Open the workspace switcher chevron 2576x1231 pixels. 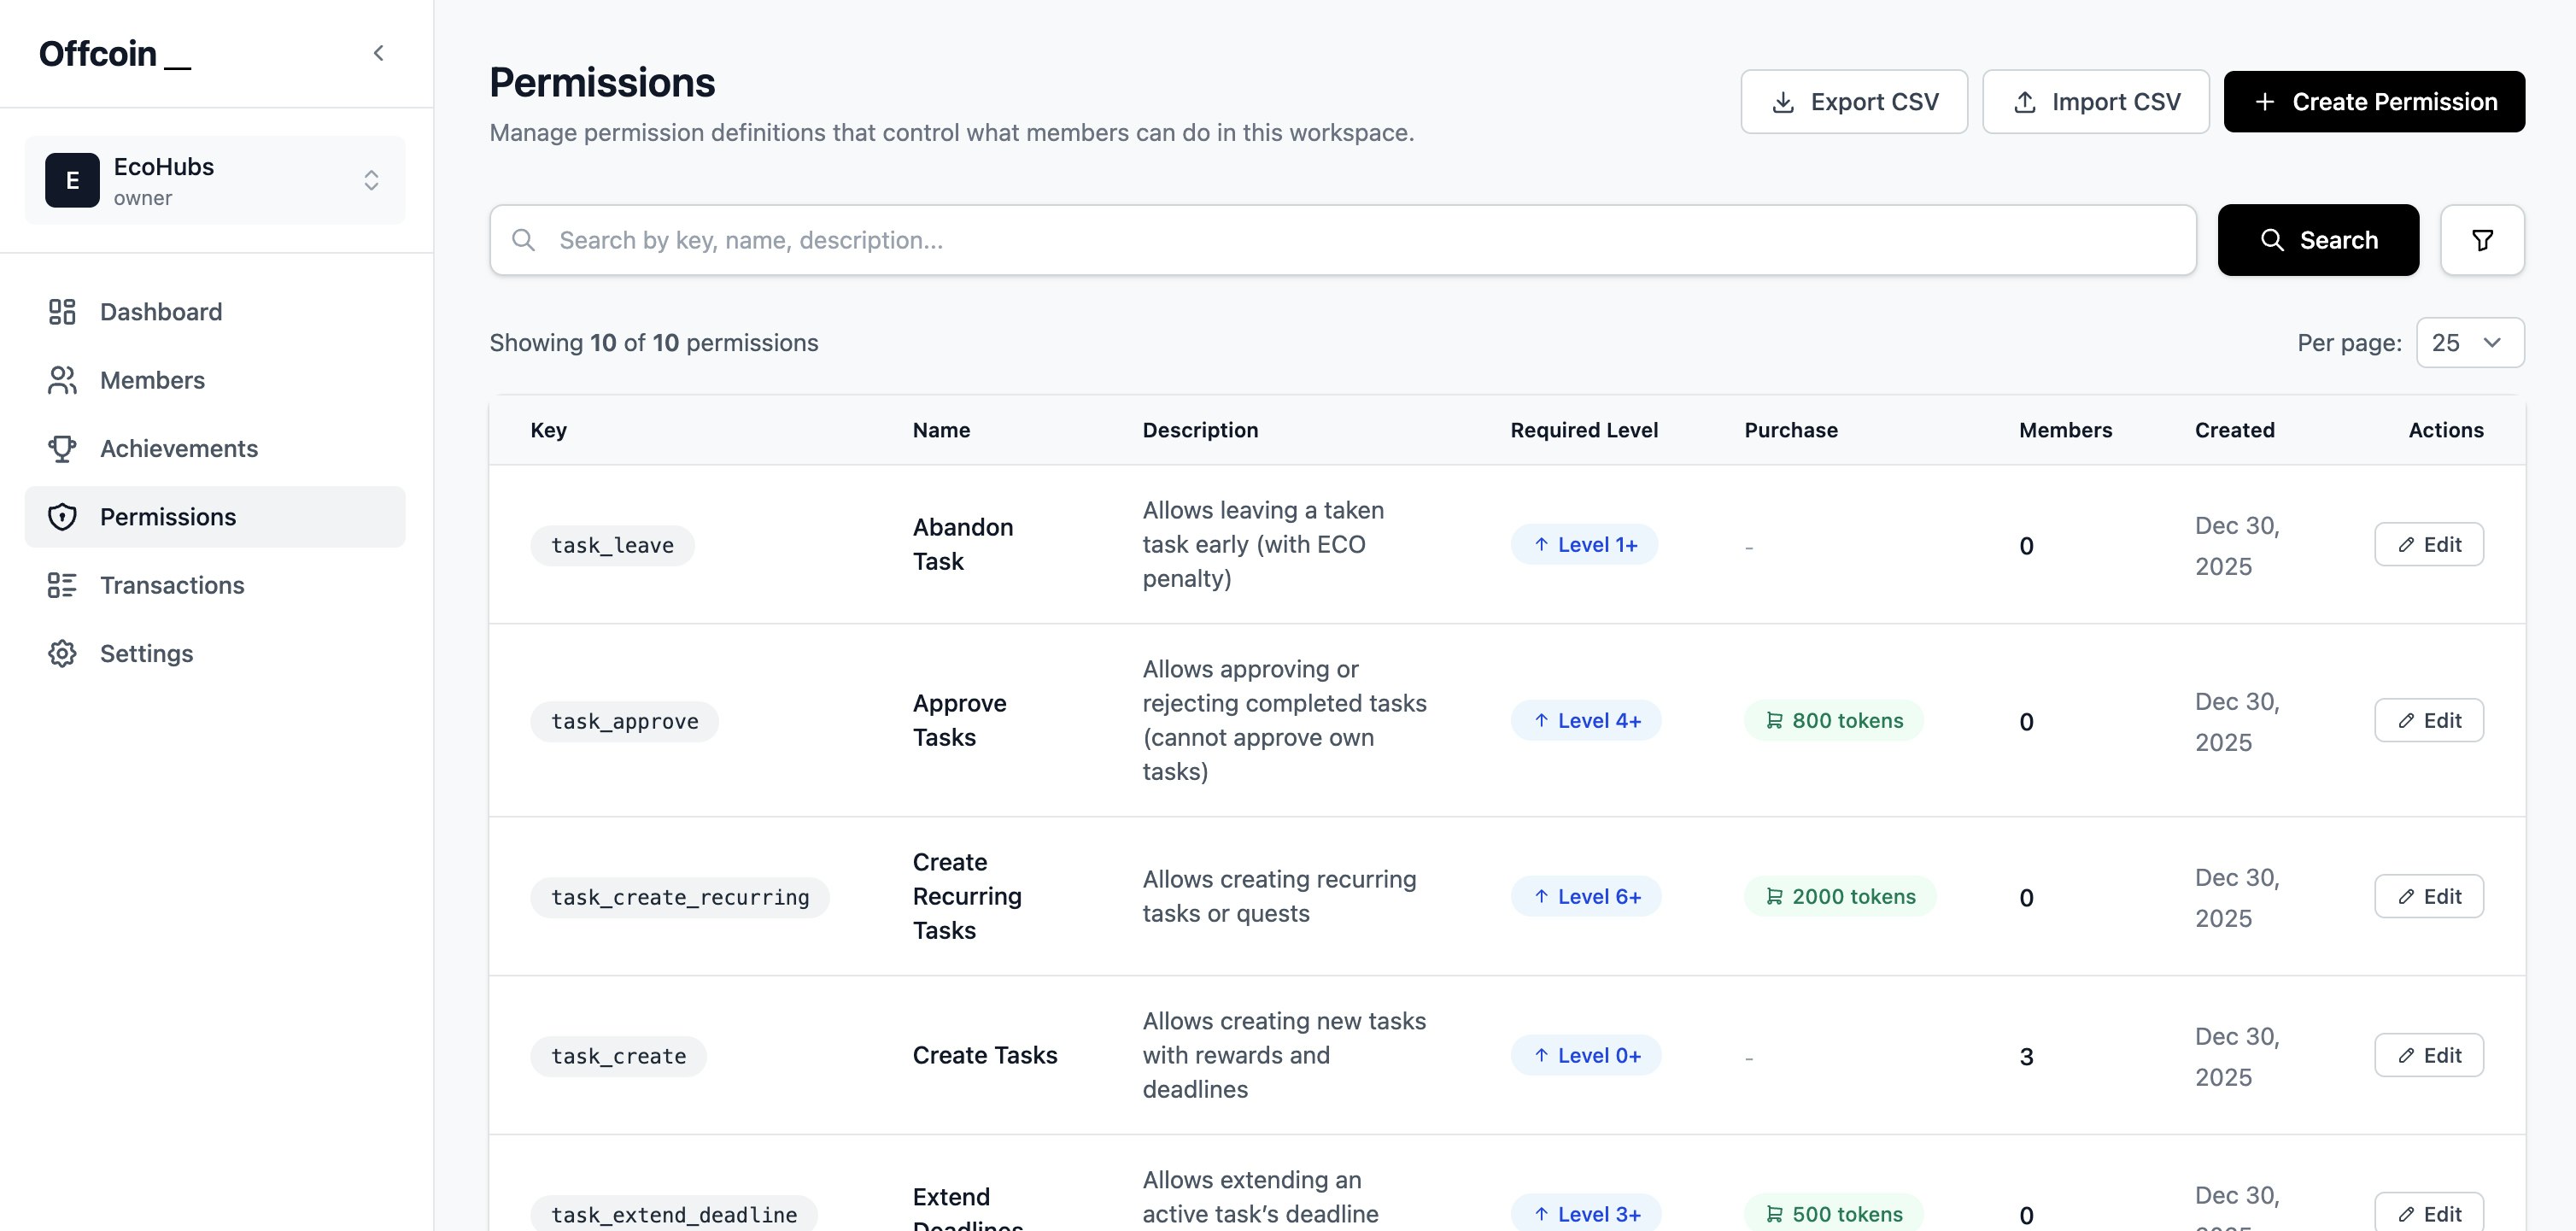tap(371, 180)
